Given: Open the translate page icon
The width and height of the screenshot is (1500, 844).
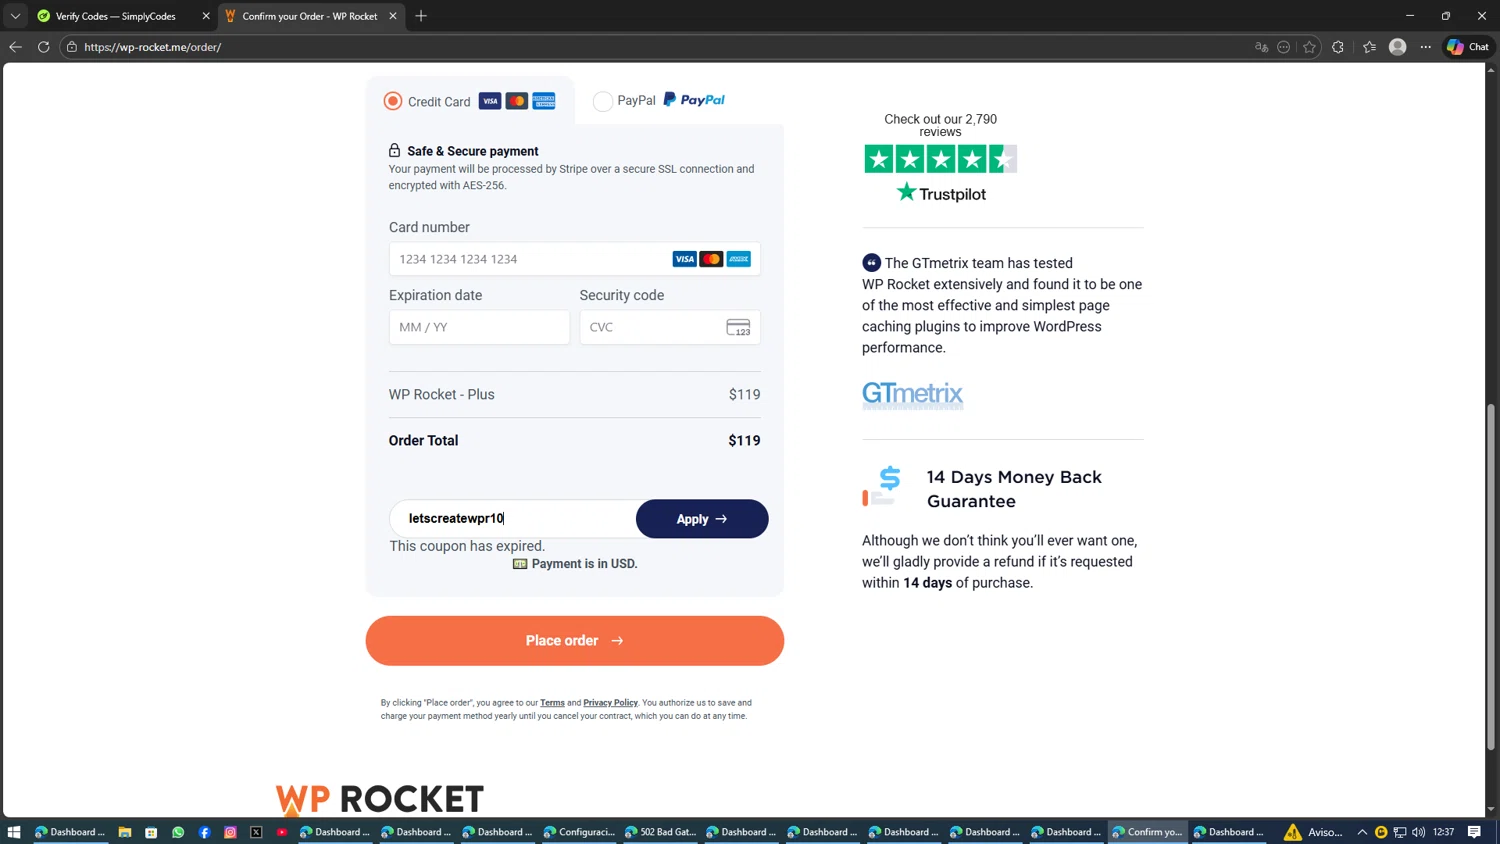Looking at the screenshot, I should 1262,47.
